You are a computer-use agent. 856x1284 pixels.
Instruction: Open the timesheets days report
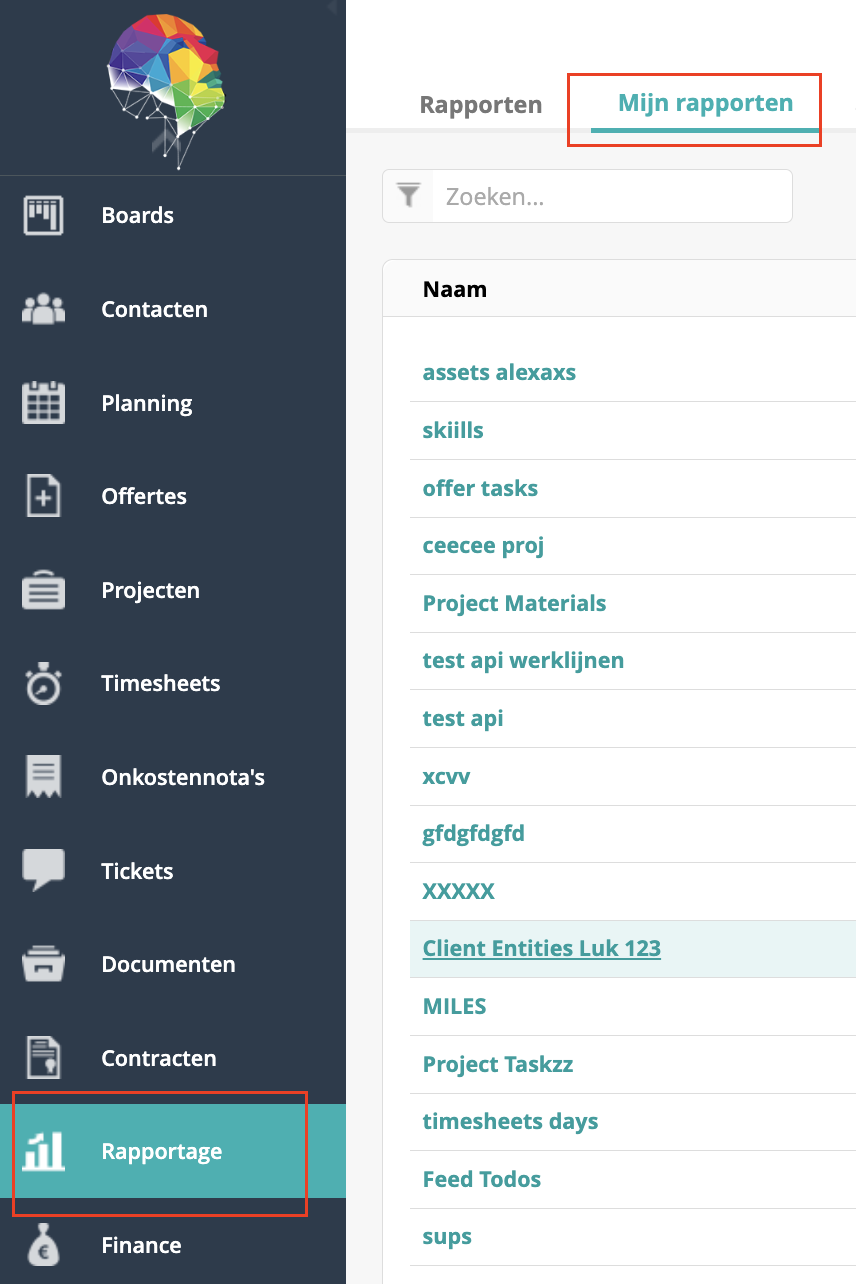510,1122
